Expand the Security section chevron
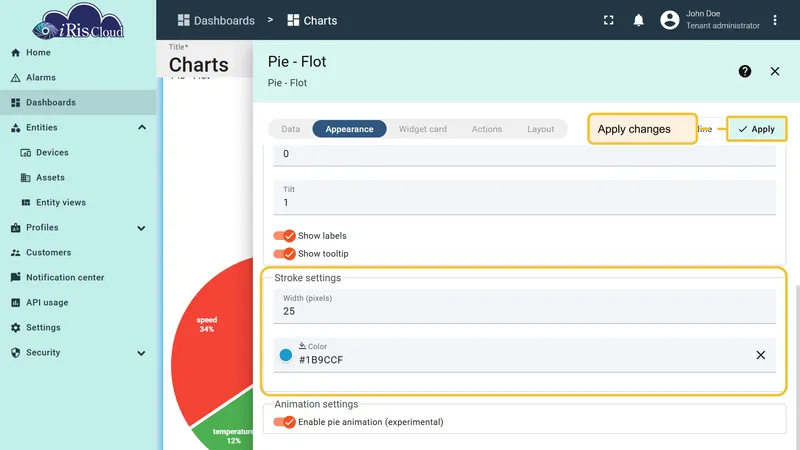 pos(141,353)
